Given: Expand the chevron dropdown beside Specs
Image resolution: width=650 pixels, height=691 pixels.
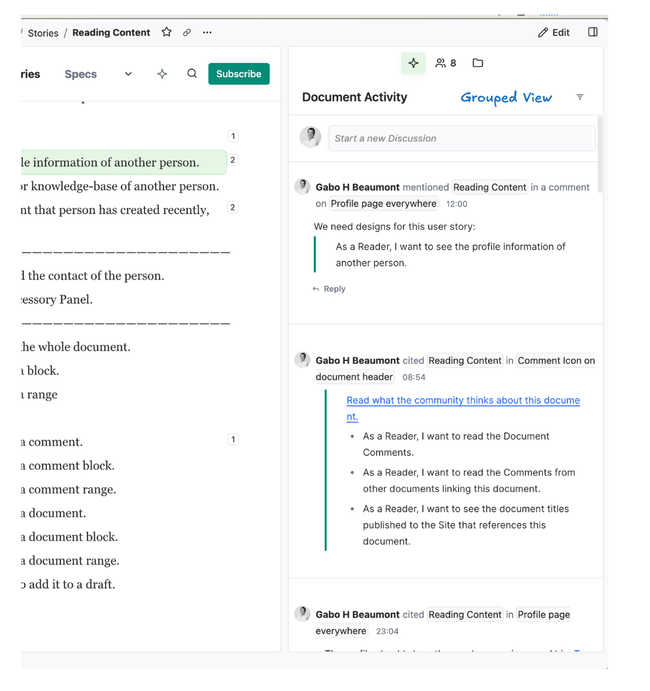Looking at the screenshot, I should click(128, 74).
